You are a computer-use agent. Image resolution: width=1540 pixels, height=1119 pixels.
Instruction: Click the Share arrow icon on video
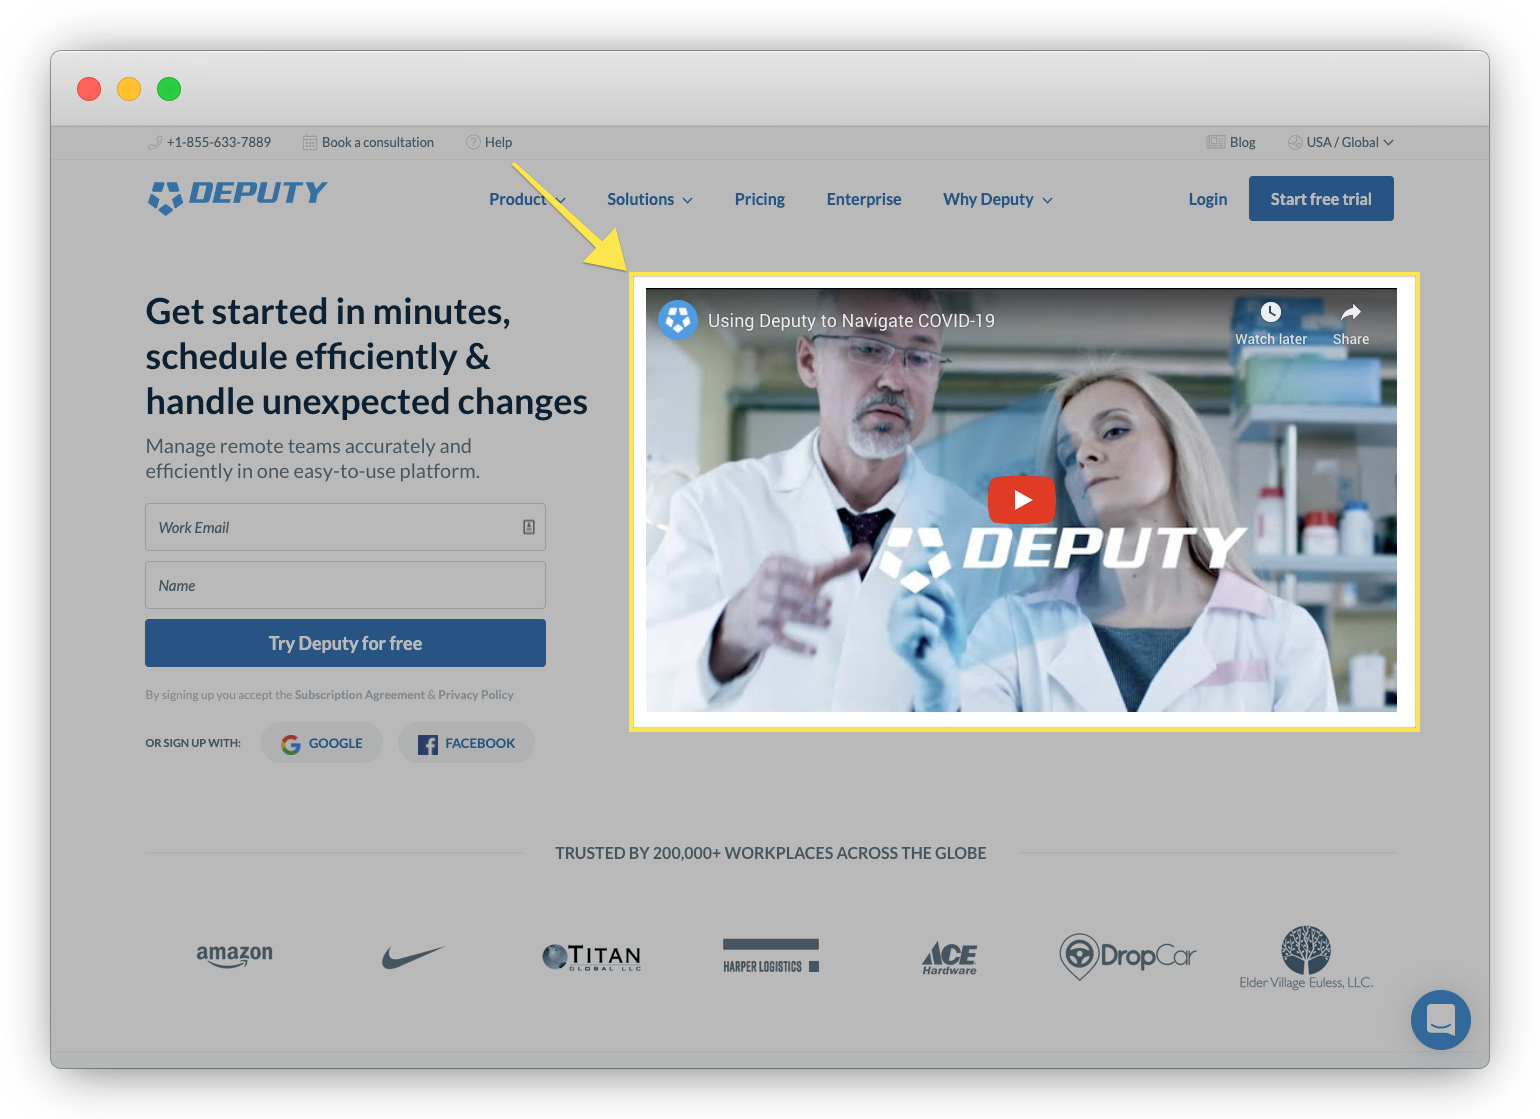(1350, 312)
